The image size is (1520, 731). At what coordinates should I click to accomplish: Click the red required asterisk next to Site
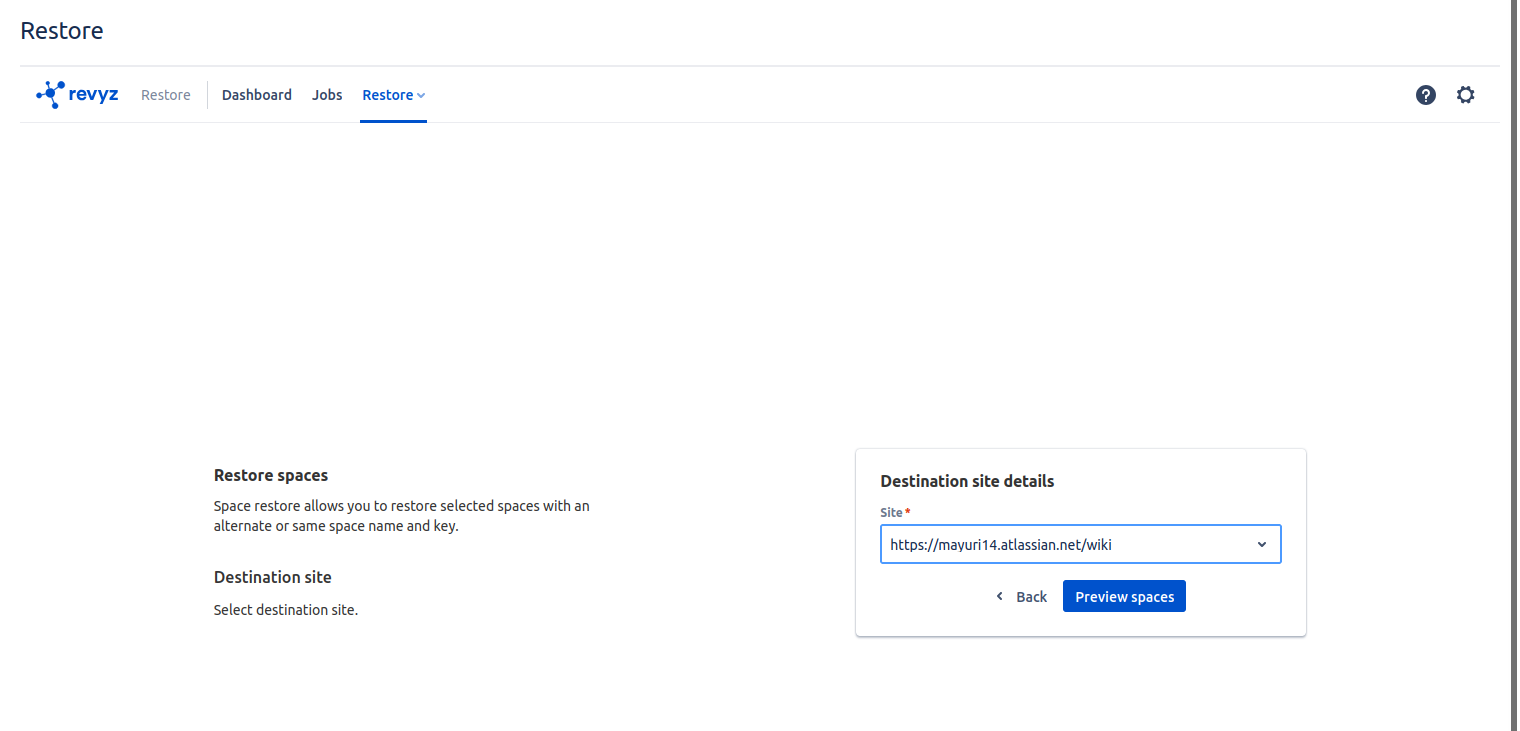coord(908,512)
